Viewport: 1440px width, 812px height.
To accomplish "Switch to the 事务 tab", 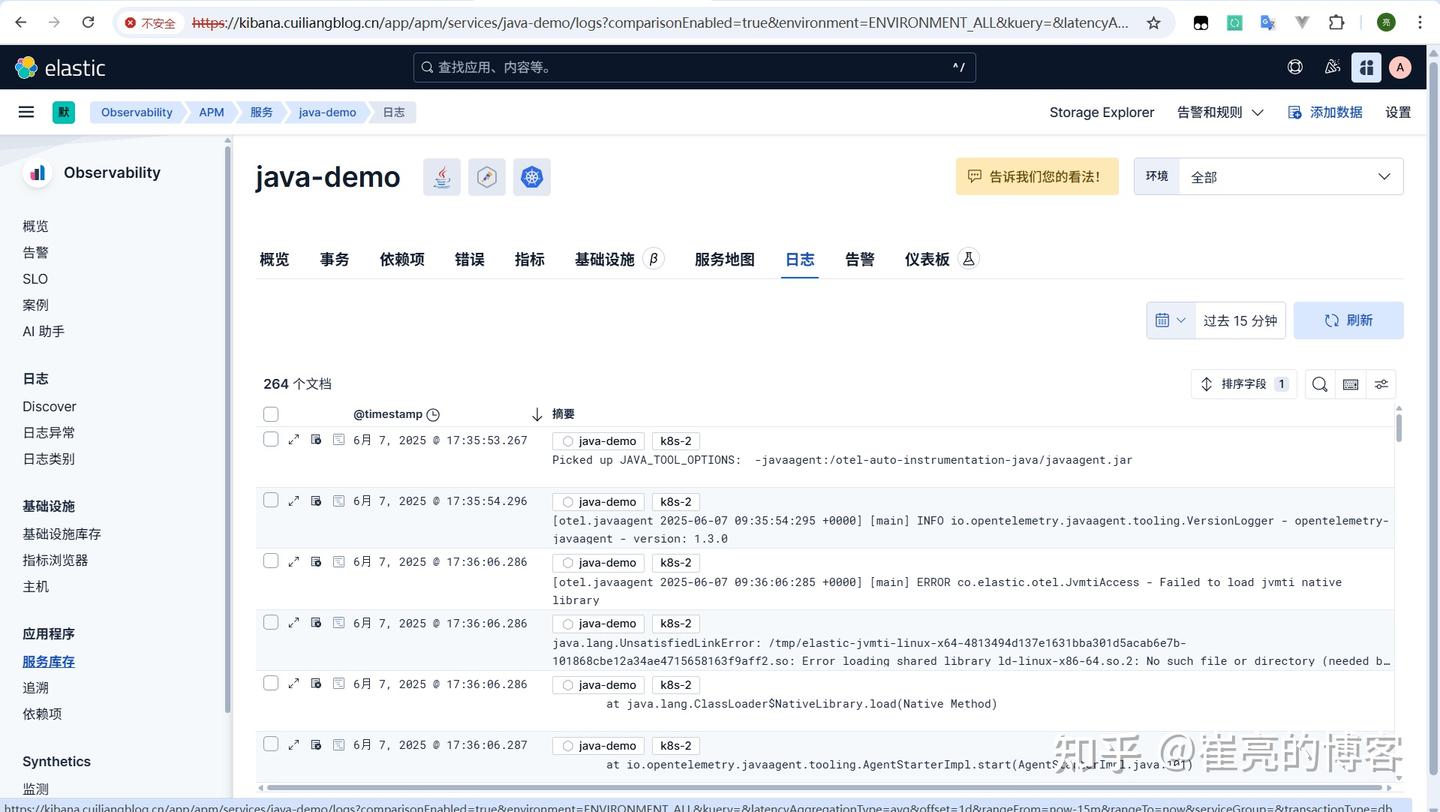I will point(334,259).
